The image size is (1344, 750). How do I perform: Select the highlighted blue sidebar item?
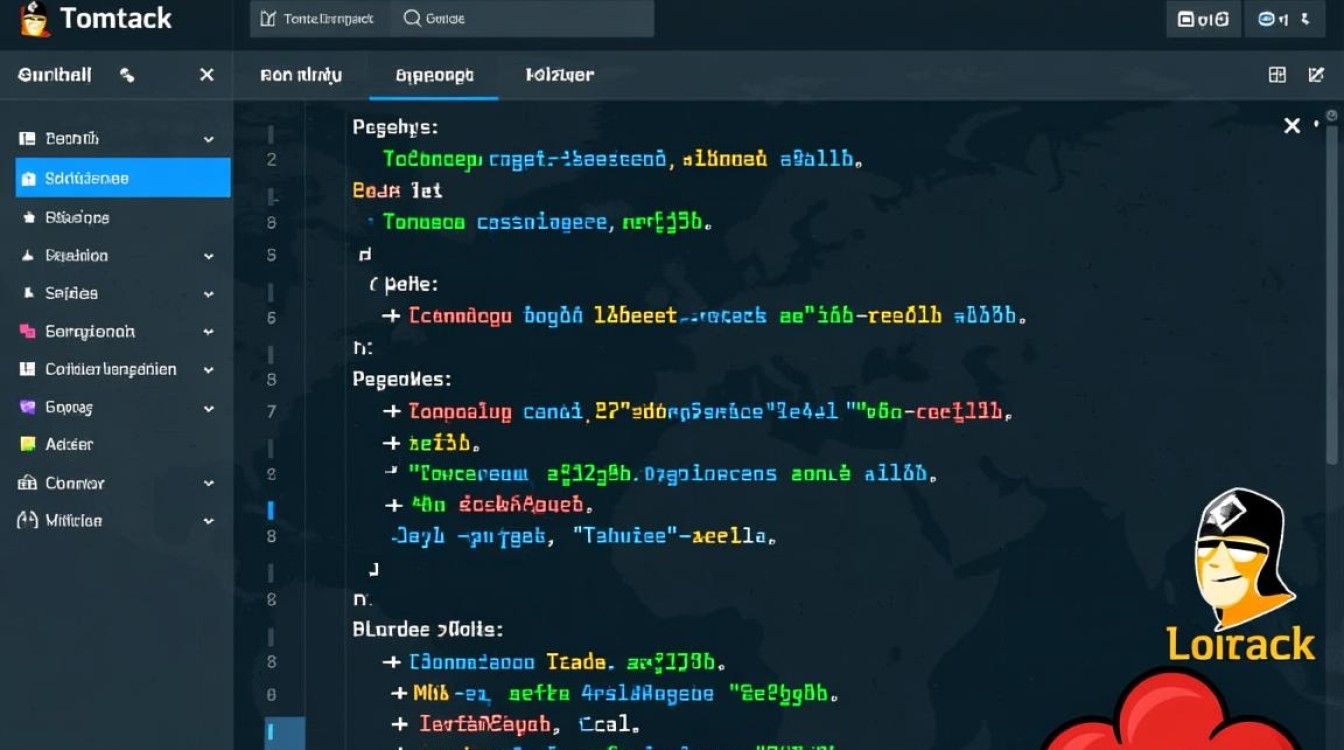[x=123, y=178]
